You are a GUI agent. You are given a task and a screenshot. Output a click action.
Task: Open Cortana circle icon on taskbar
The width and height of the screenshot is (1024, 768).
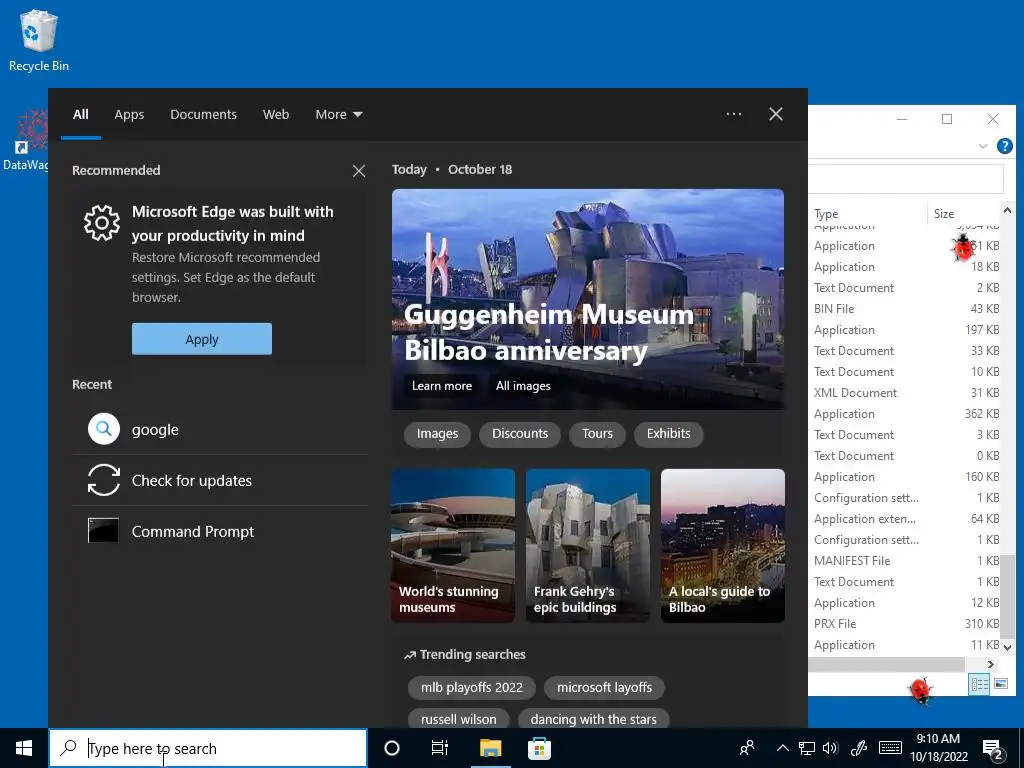point(392,748)
